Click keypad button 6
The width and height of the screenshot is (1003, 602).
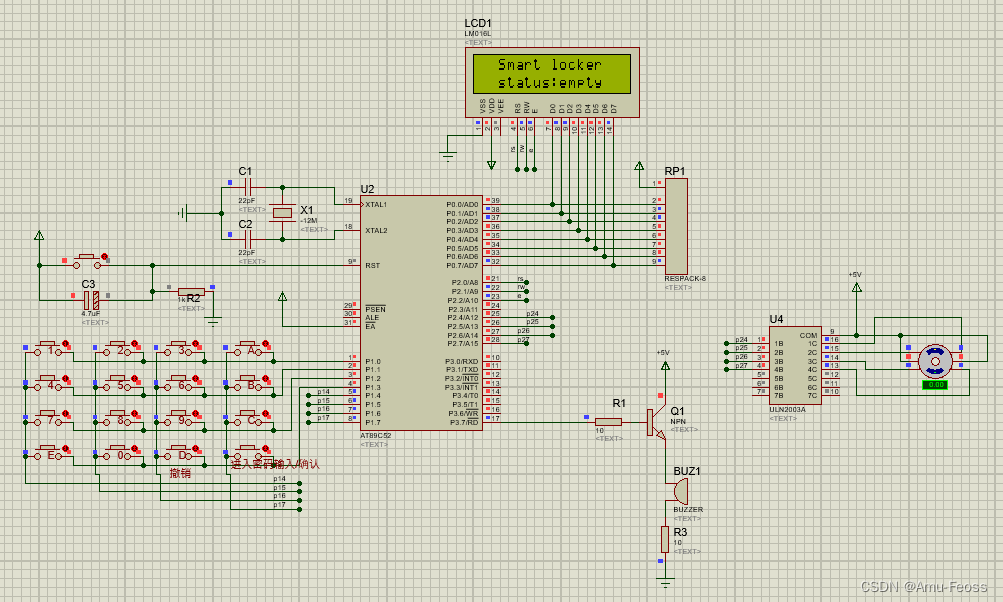click(180, 384)
